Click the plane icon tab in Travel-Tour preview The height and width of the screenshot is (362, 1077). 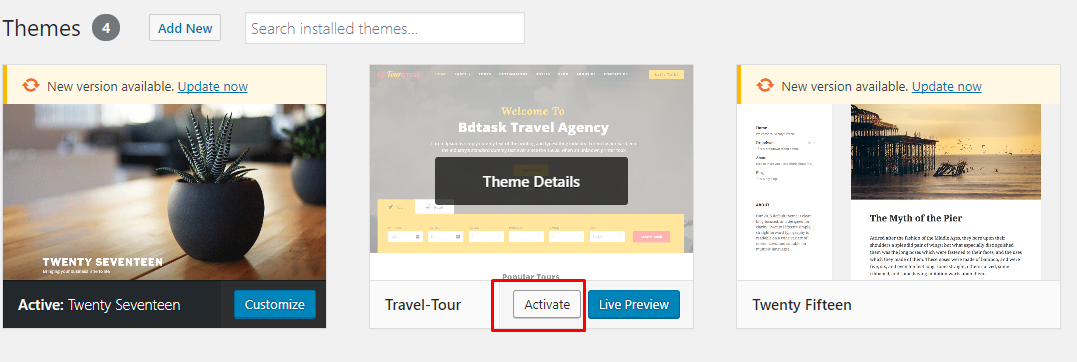pos(390,207)
